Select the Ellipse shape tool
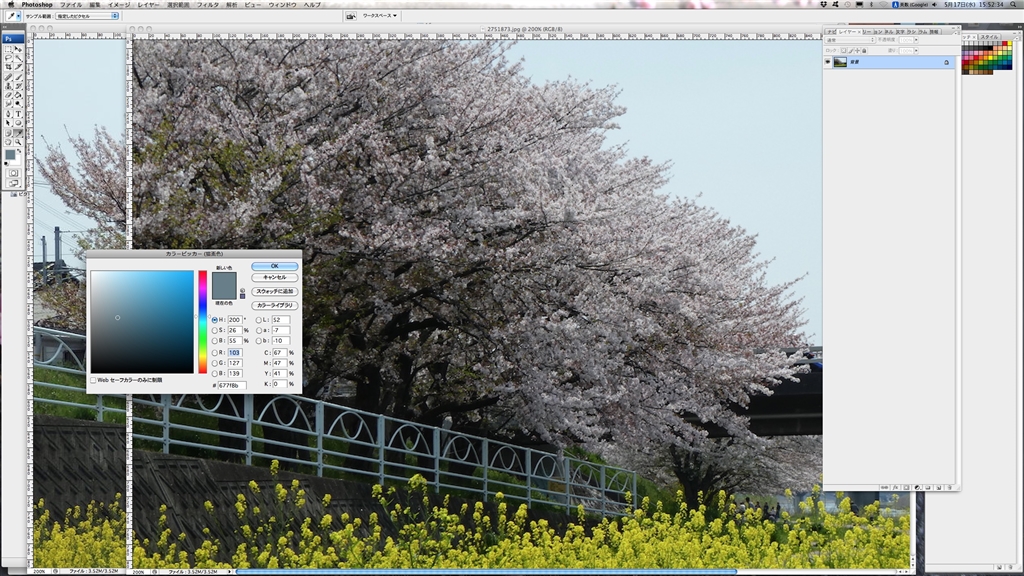This screenshot has width=1024, height=576. point(18,123)
